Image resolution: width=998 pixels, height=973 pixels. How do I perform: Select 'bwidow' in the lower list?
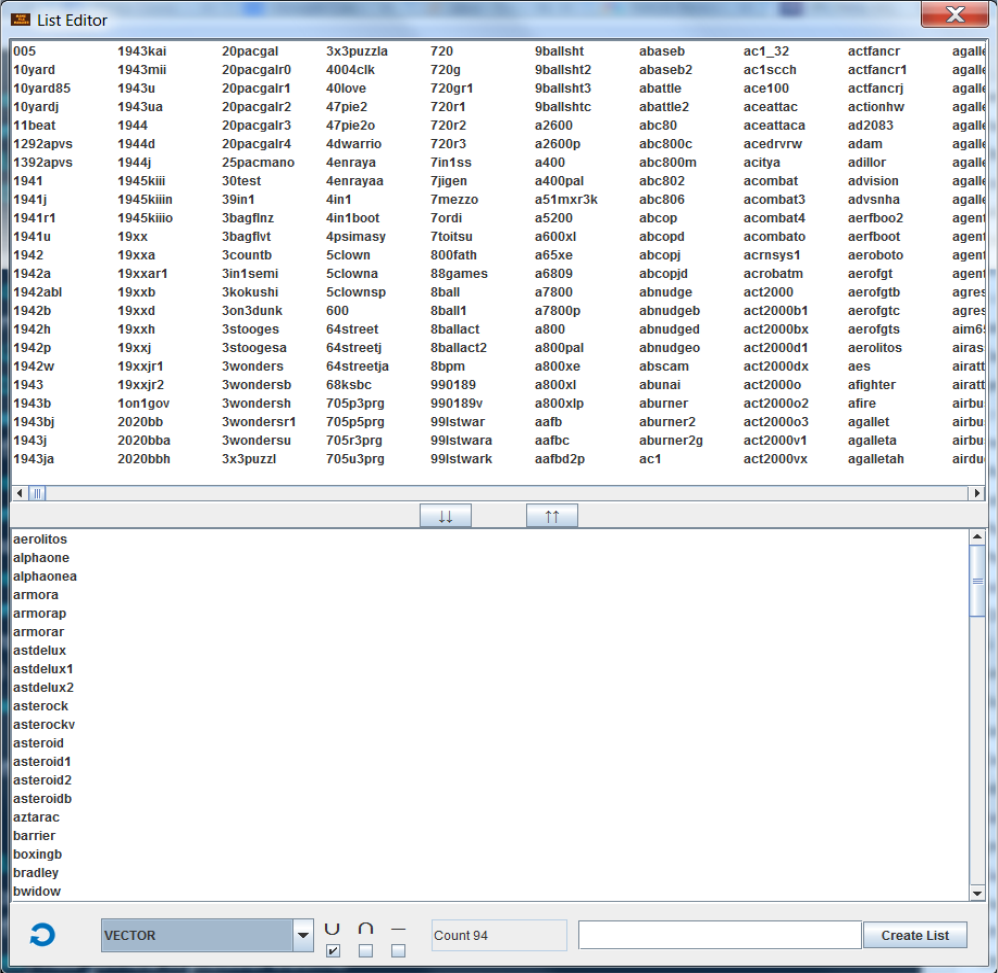37,891
